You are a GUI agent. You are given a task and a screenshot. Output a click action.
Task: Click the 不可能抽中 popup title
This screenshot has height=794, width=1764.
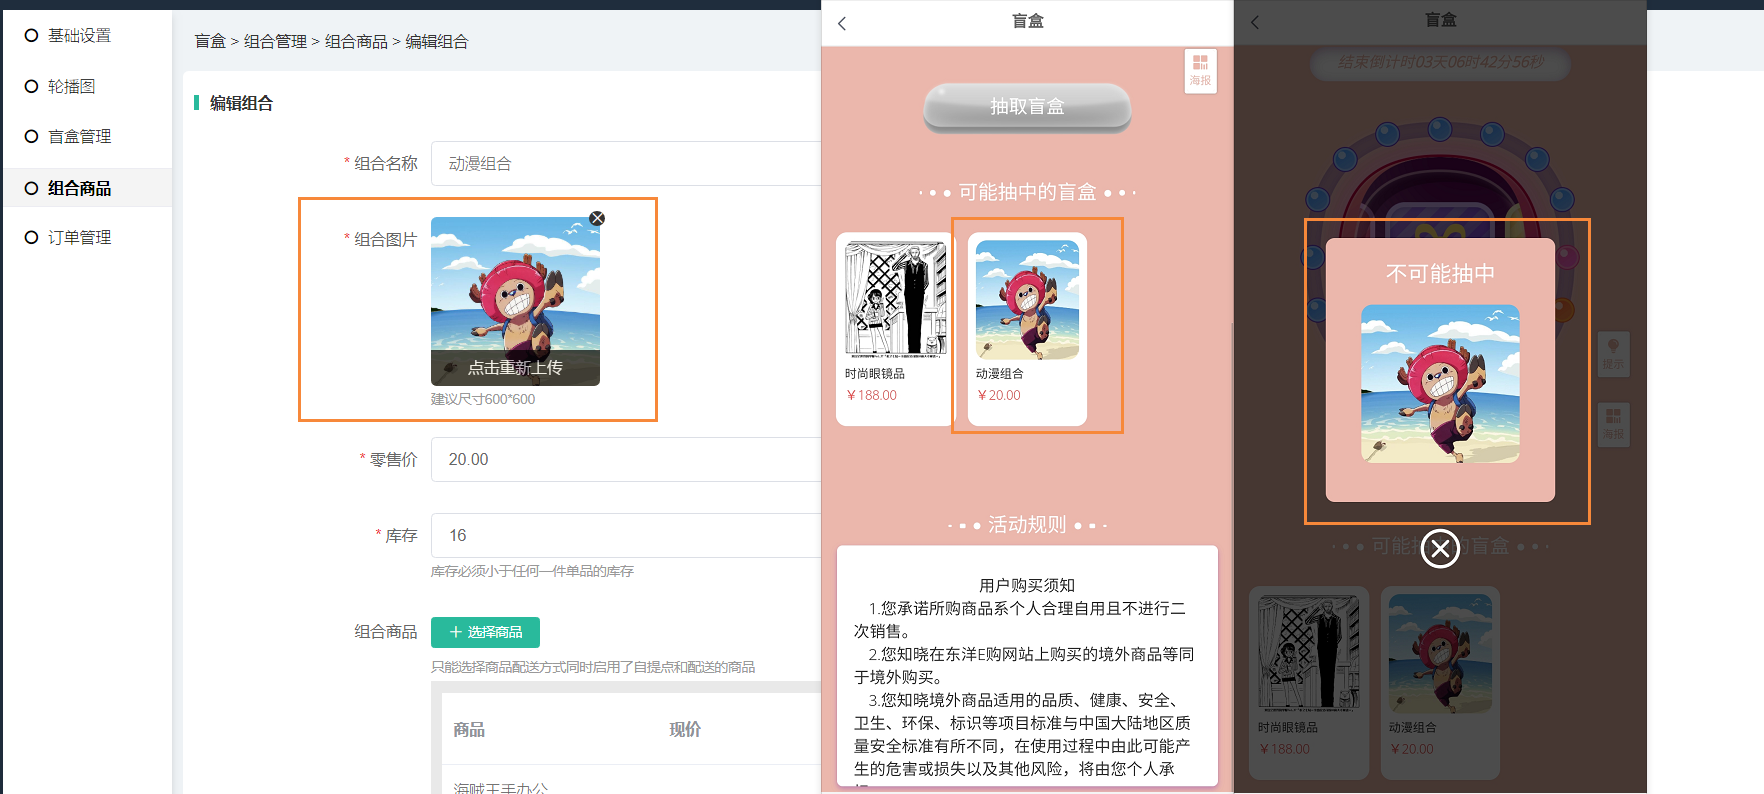click(x=1440, y=274)
